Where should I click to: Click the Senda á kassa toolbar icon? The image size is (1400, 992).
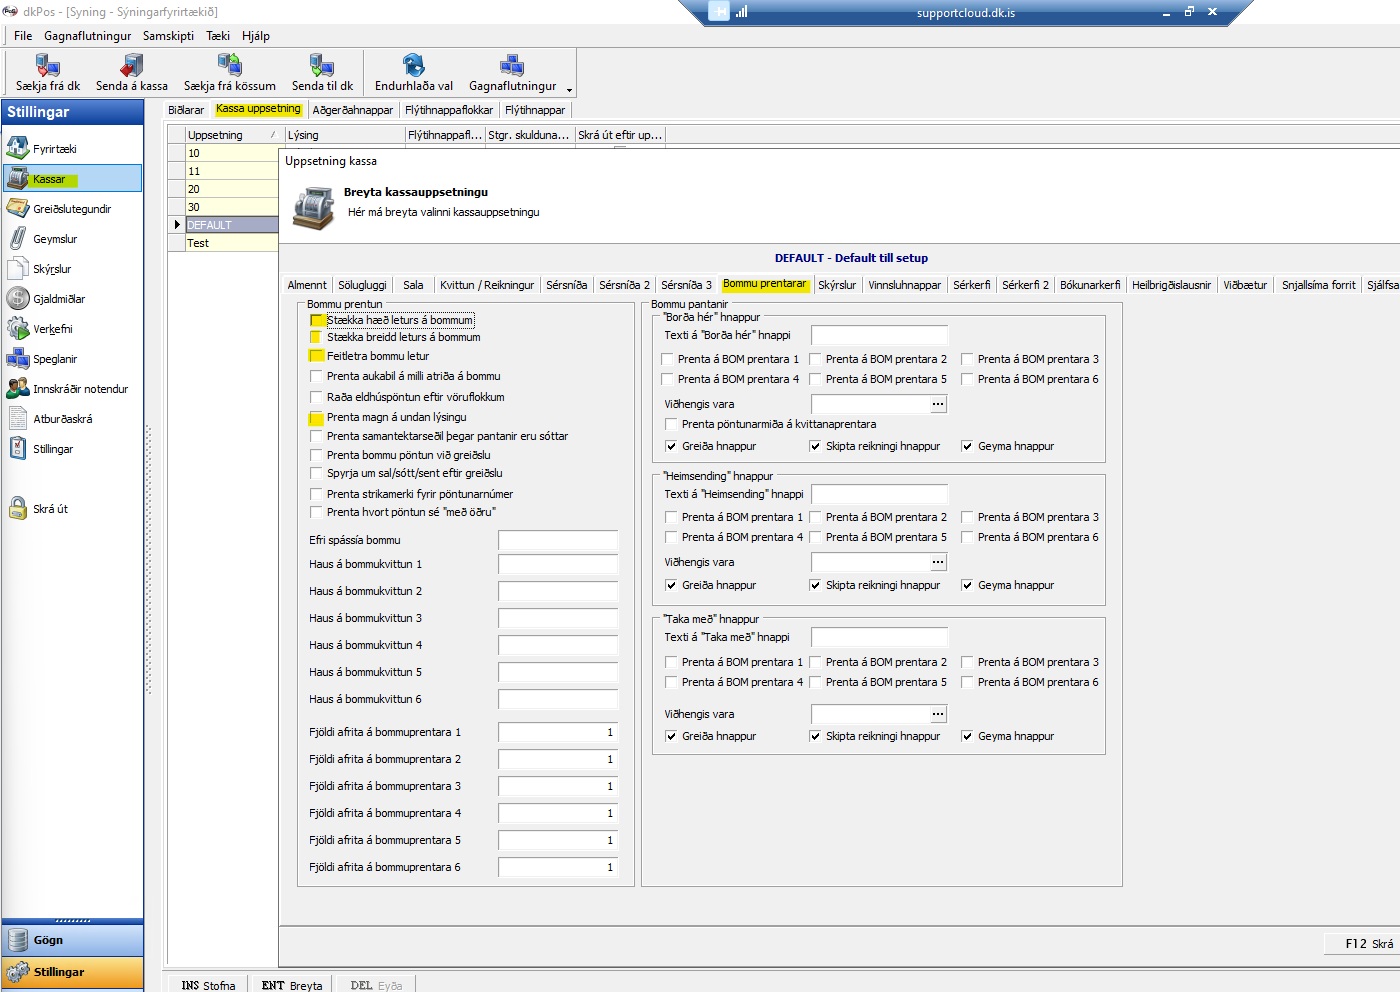131,66
